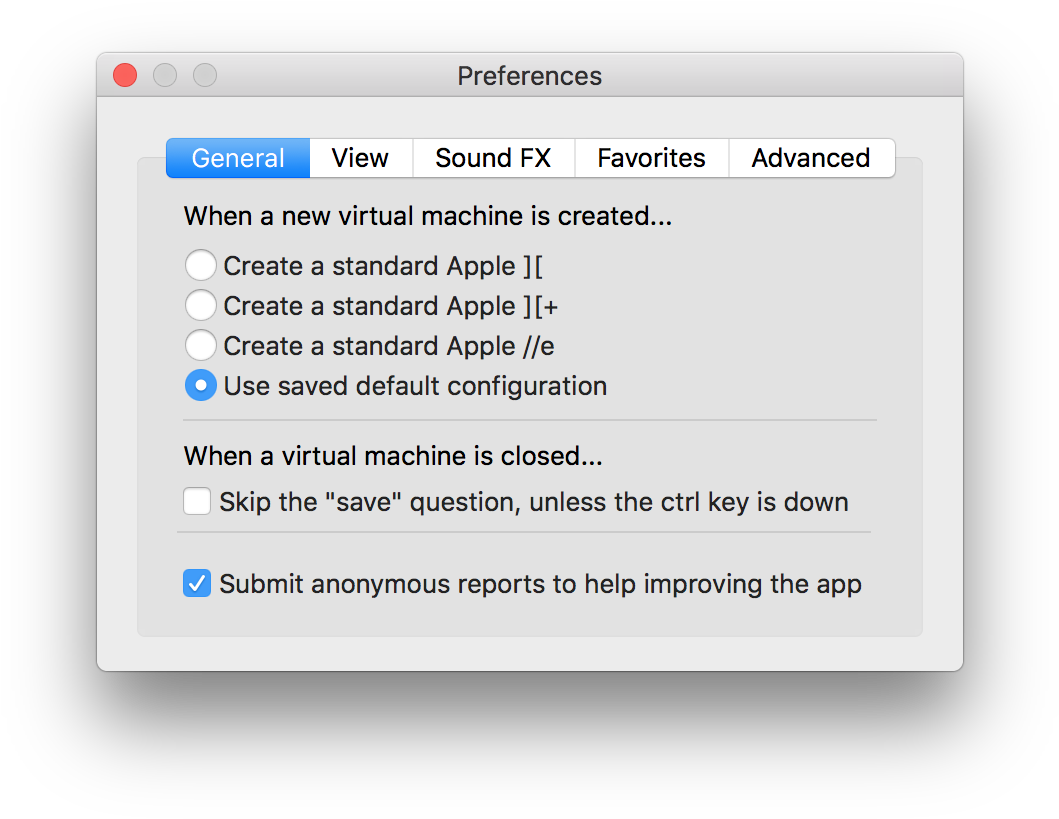The width and height of the screenshot is (1059, 819).
Task: Select the Advanced preferences tab
Action: tap(810, 158)
